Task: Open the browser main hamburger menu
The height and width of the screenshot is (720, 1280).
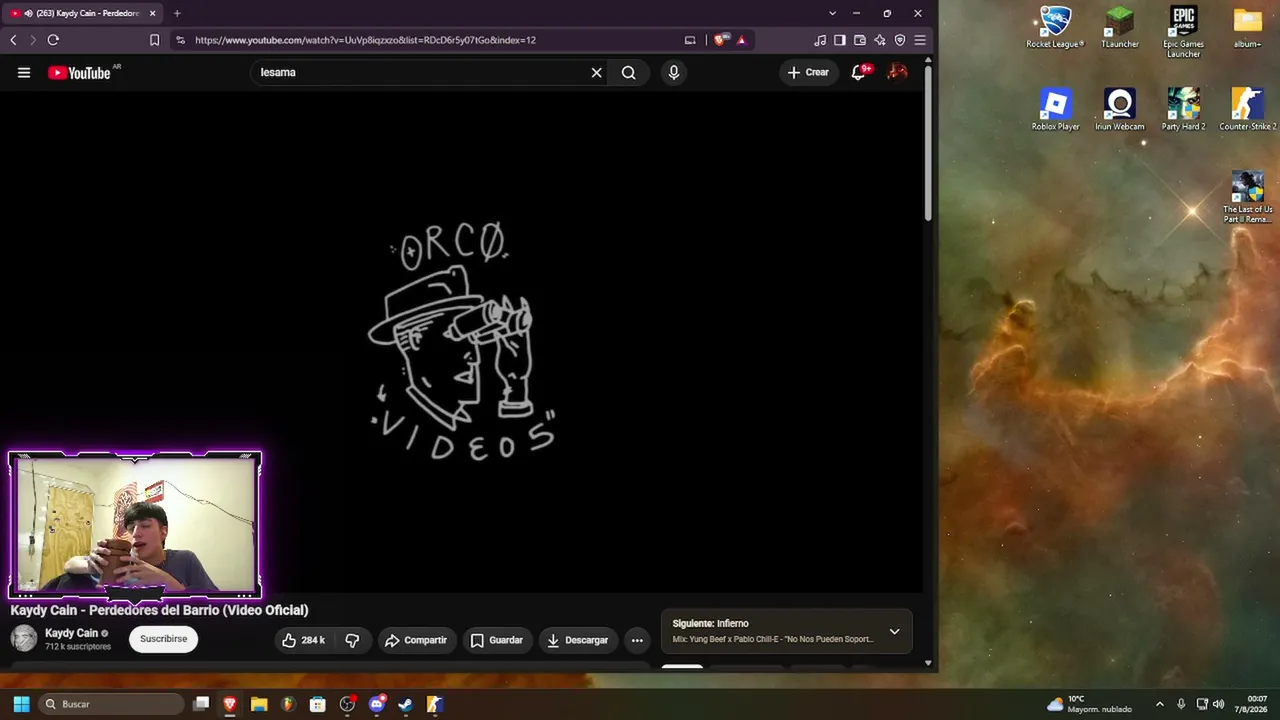Action: click(x=920, y=40)
